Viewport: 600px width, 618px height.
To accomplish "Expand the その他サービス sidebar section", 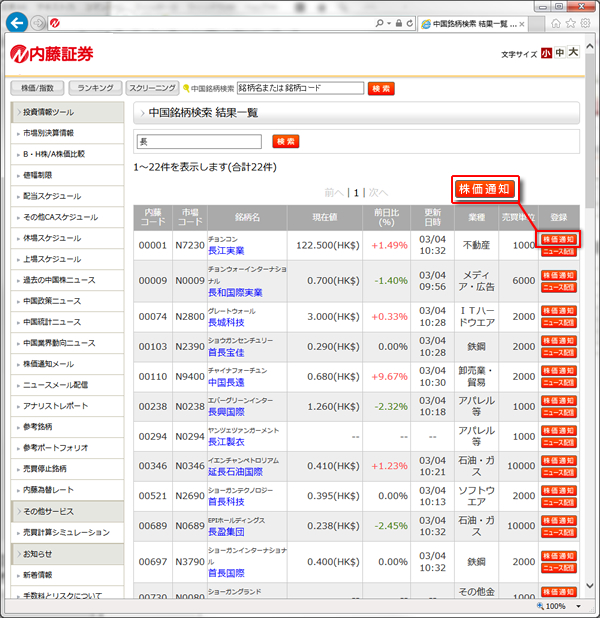I will click(66, 511).
